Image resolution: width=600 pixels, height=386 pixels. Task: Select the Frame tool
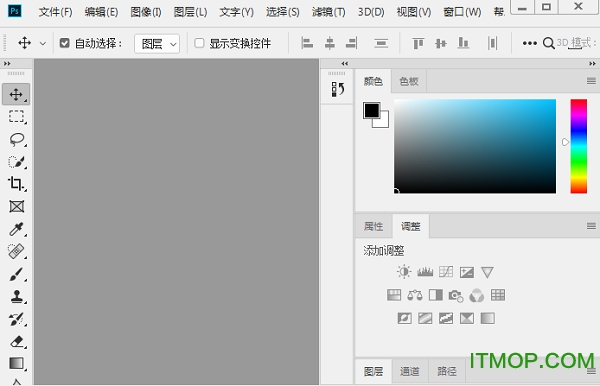[x=16, y=207]
